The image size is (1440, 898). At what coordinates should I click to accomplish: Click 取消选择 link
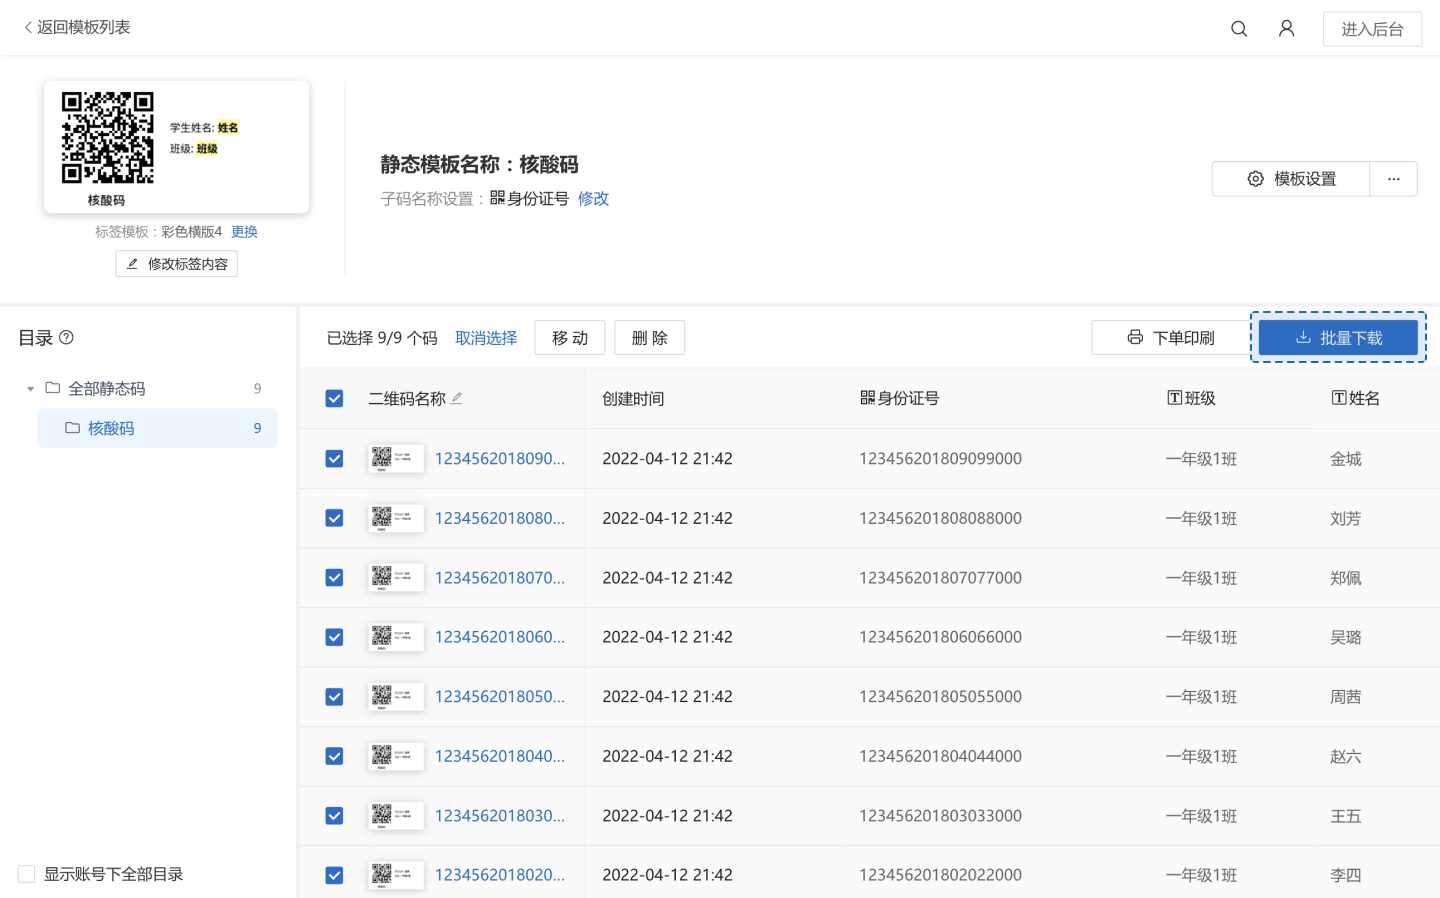486,338
